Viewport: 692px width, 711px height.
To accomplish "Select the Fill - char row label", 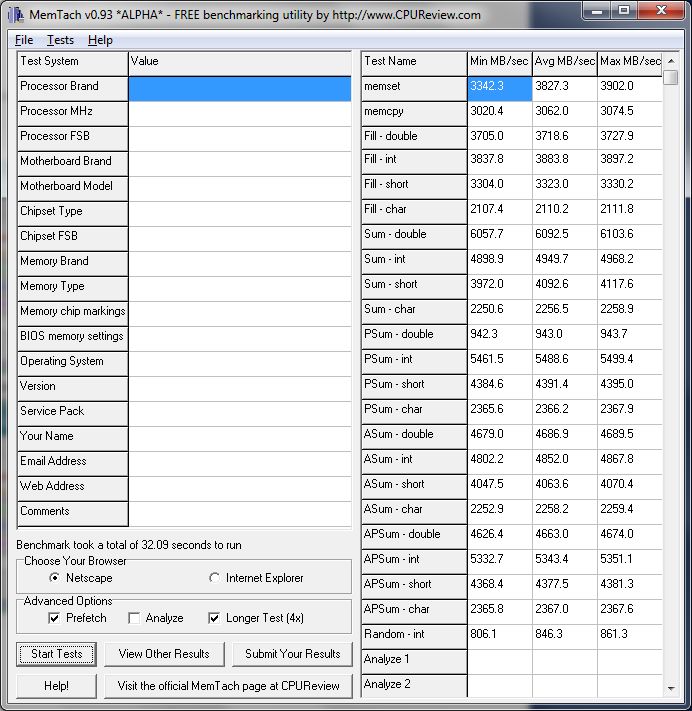I will [414, 212].
